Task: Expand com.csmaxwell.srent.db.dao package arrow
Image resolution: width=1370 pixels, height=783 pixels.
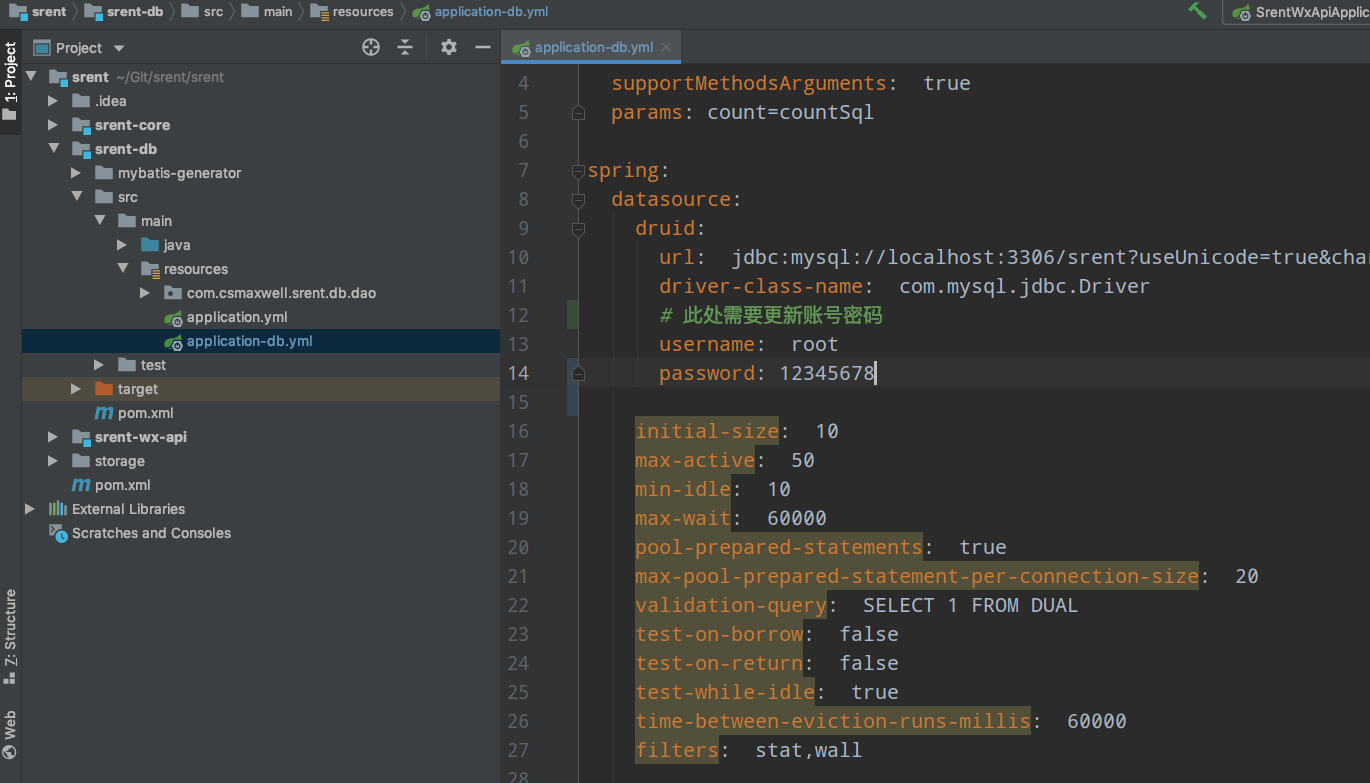Action: [x=145, y=293]
